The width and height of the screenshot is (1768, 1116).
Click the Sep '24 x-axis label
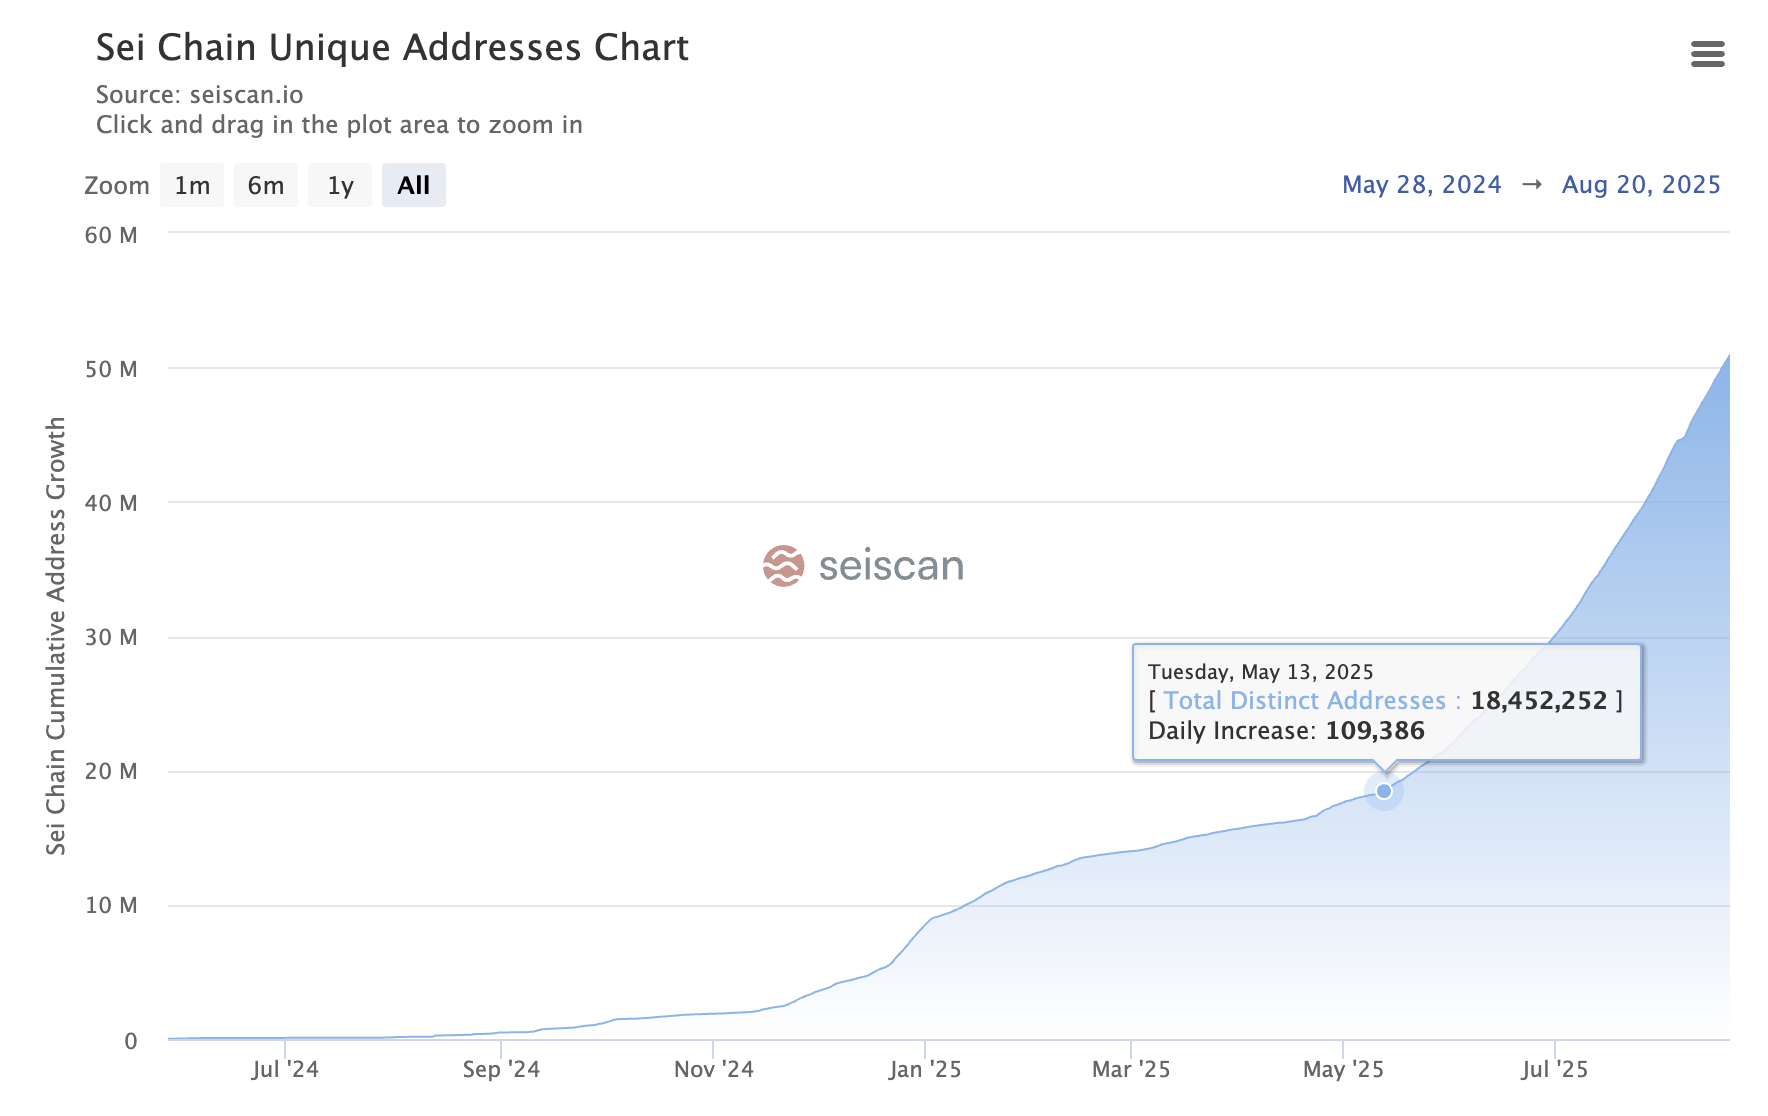coord(500,1069)
